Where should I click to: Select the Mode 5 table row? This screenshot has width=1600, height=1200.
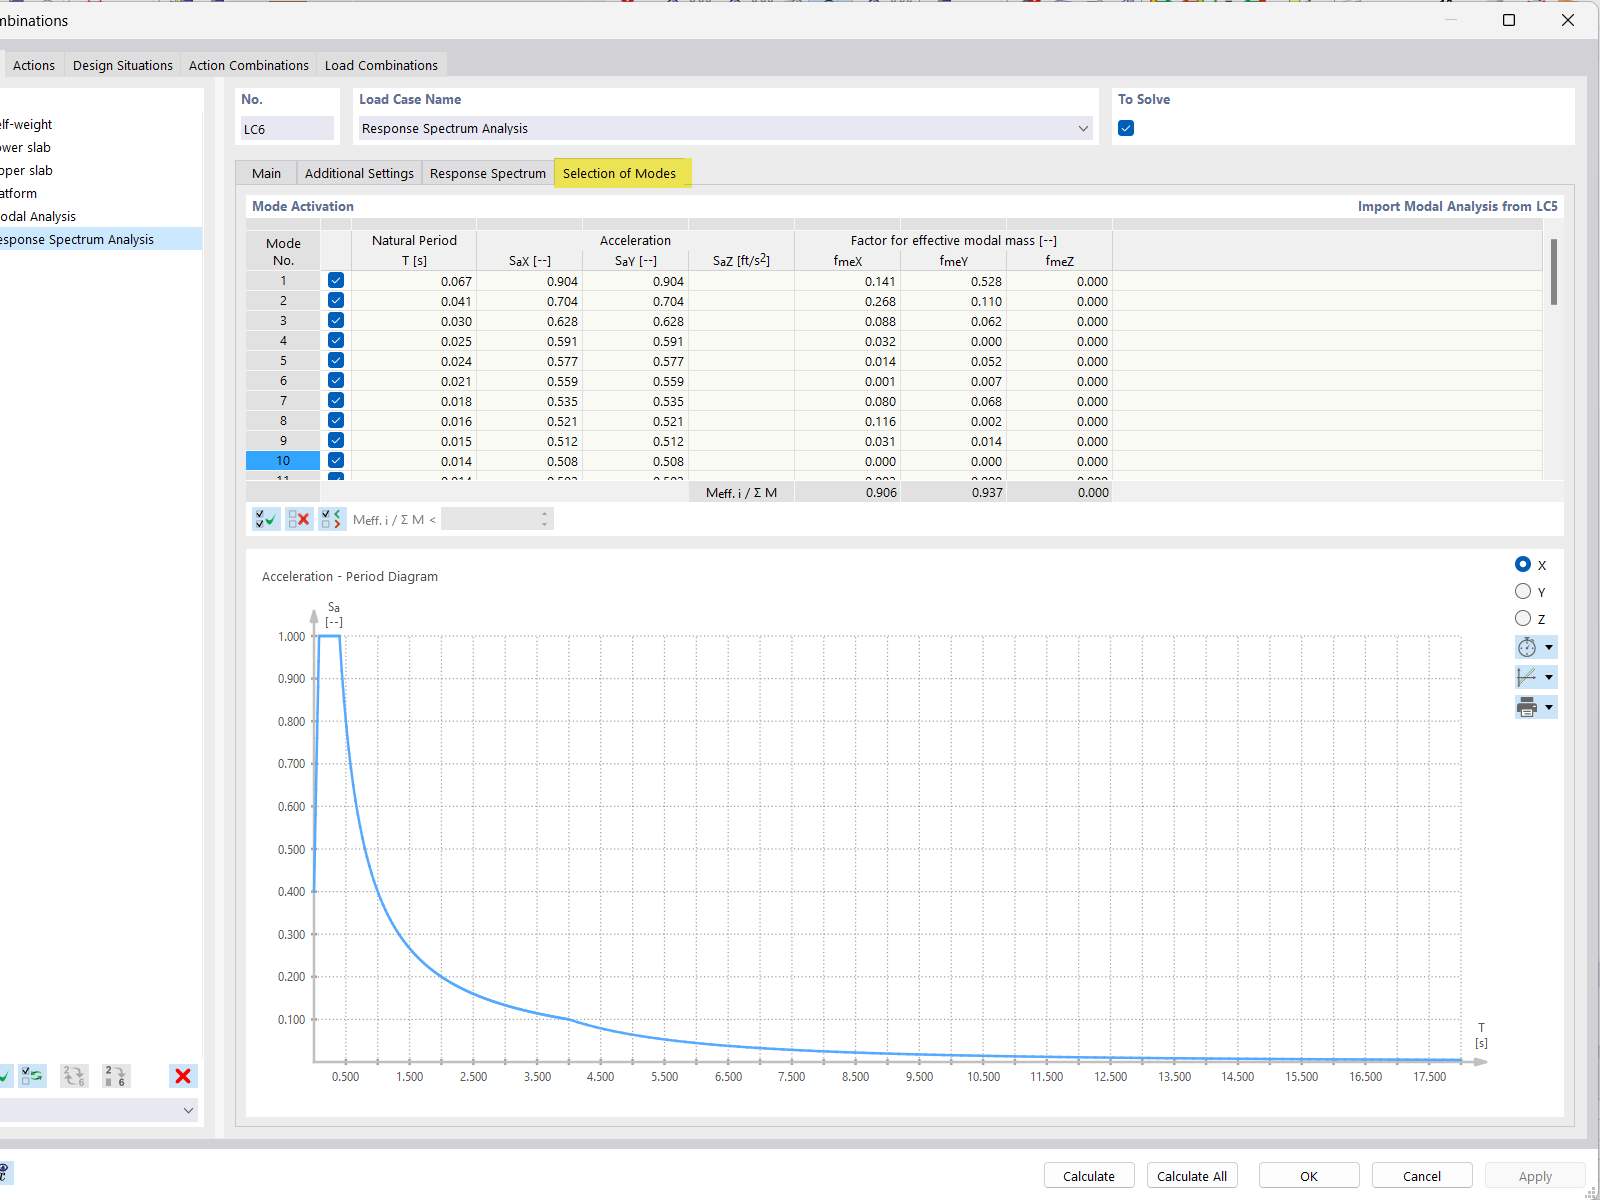coord(283,361)
